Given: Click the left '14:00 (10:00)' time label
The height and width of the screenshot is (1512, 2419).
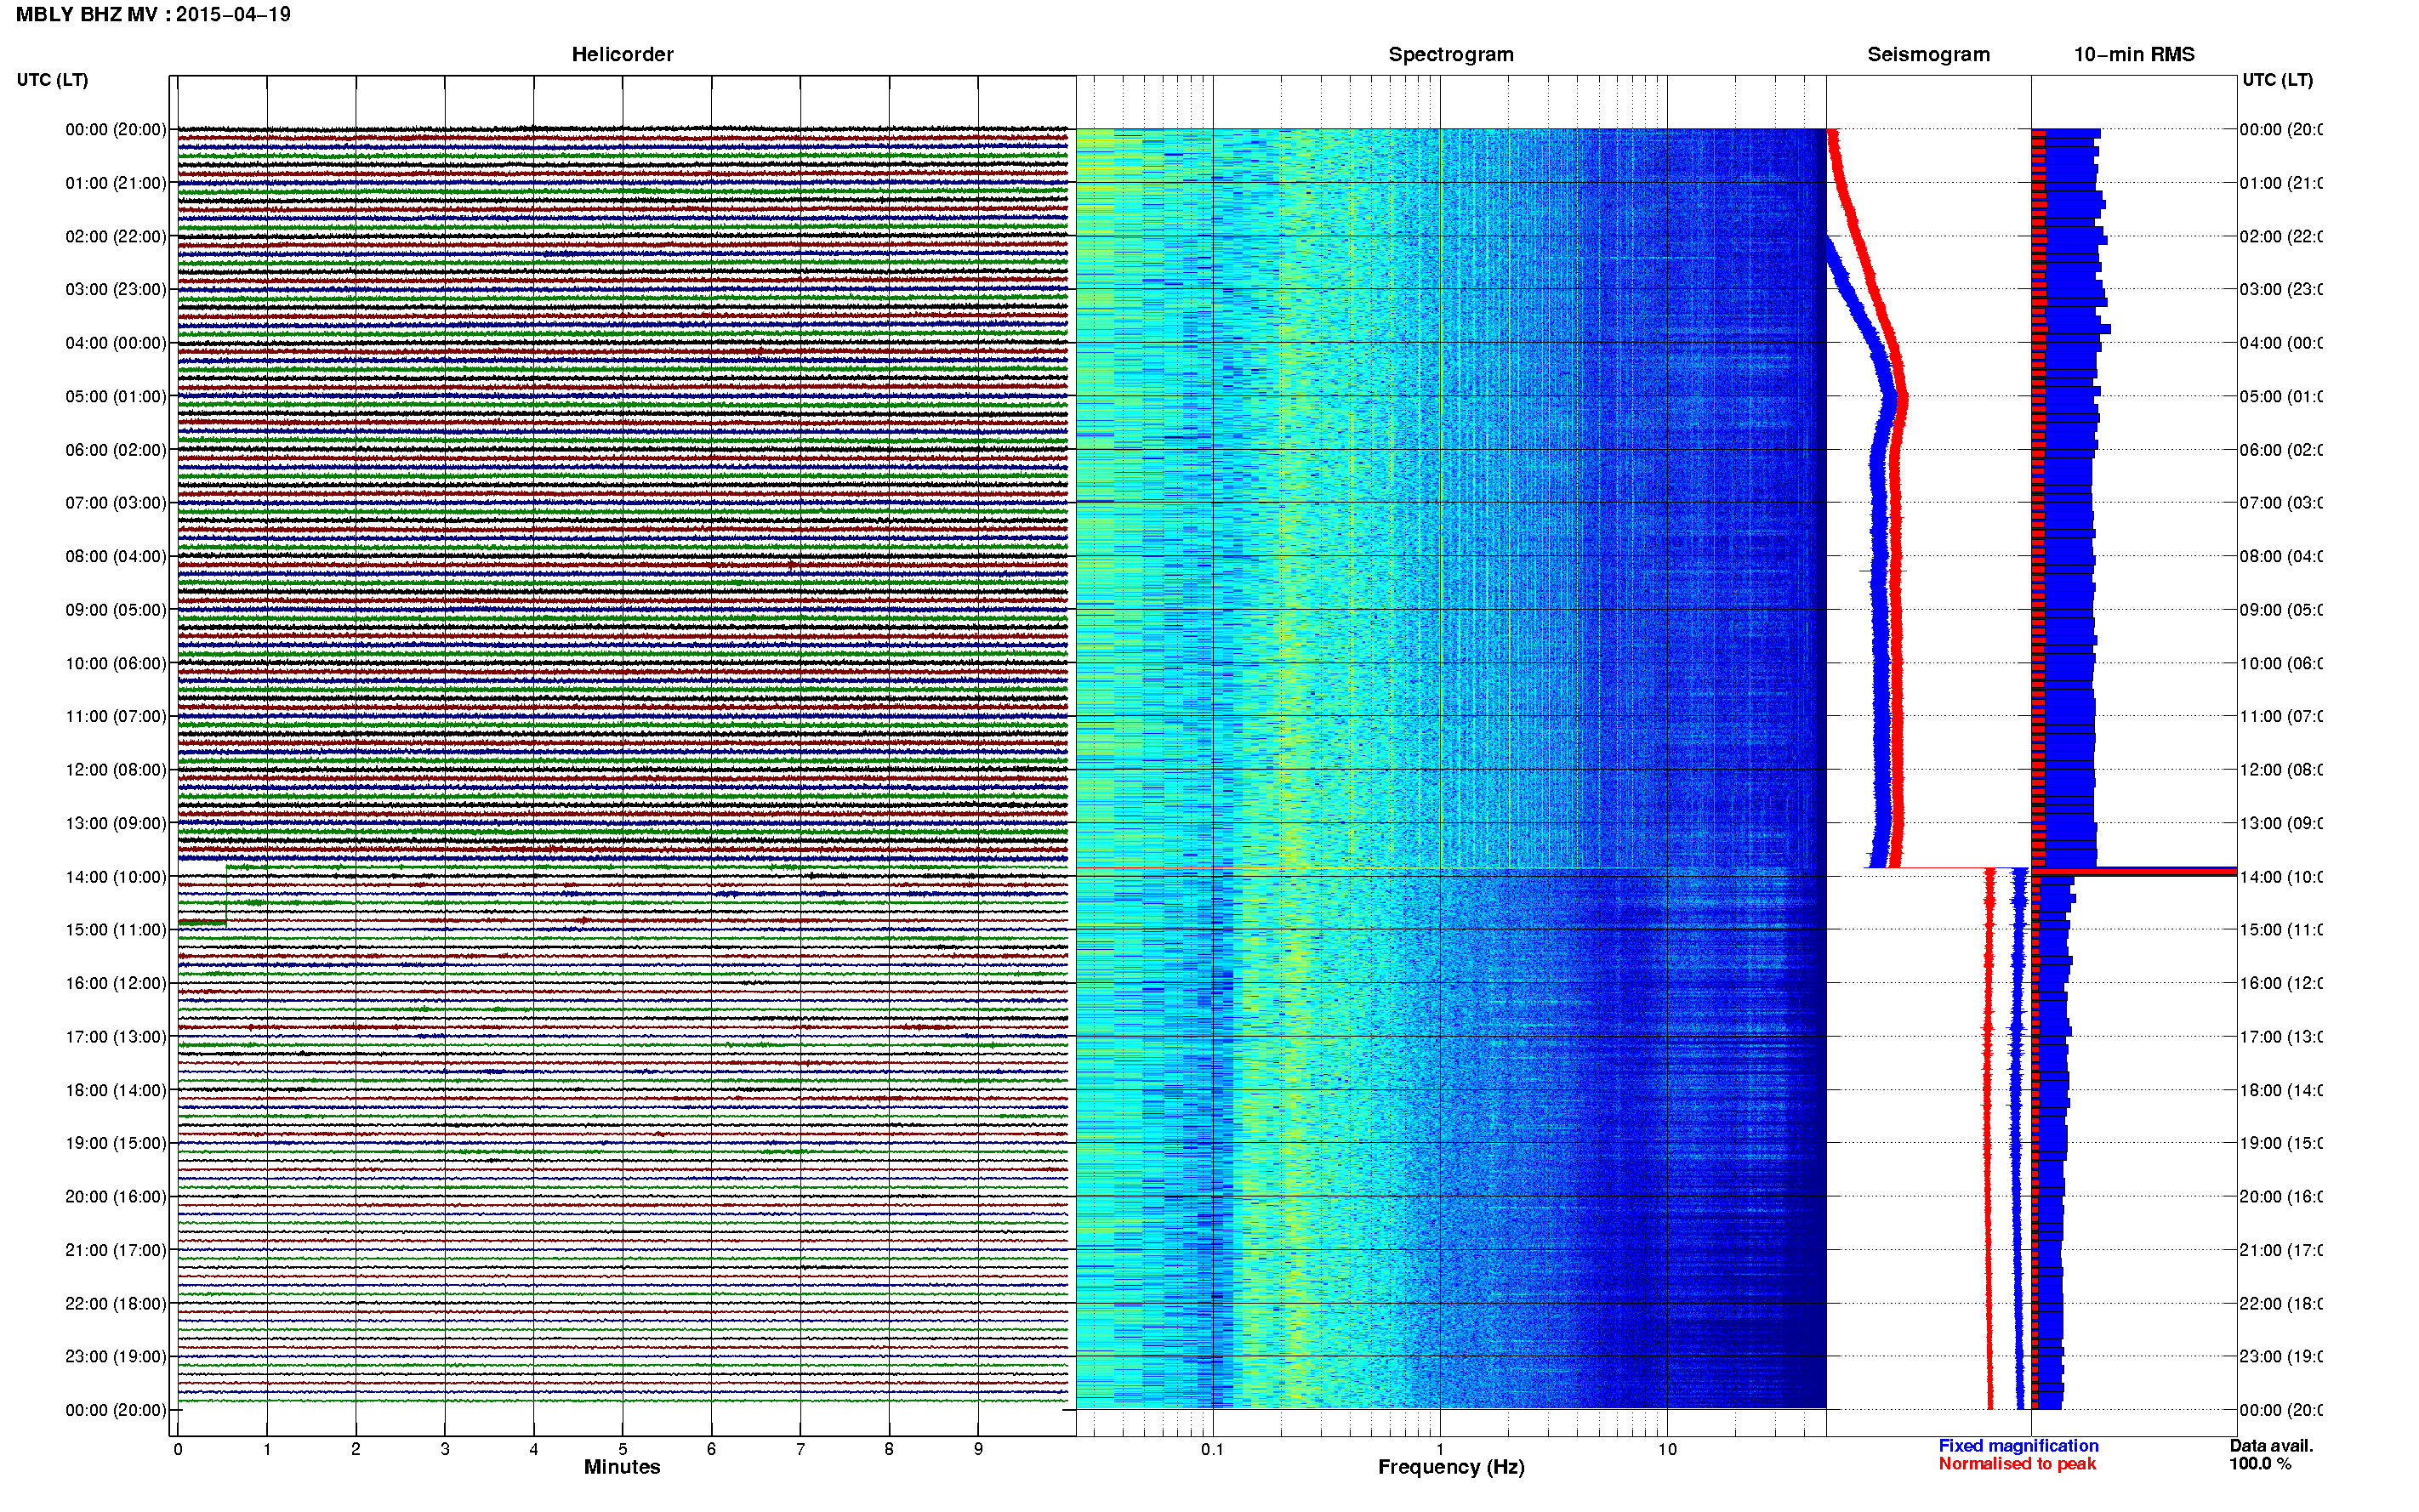Looking at the screenshot, I should pyautogui.click(x=116, y=877).
